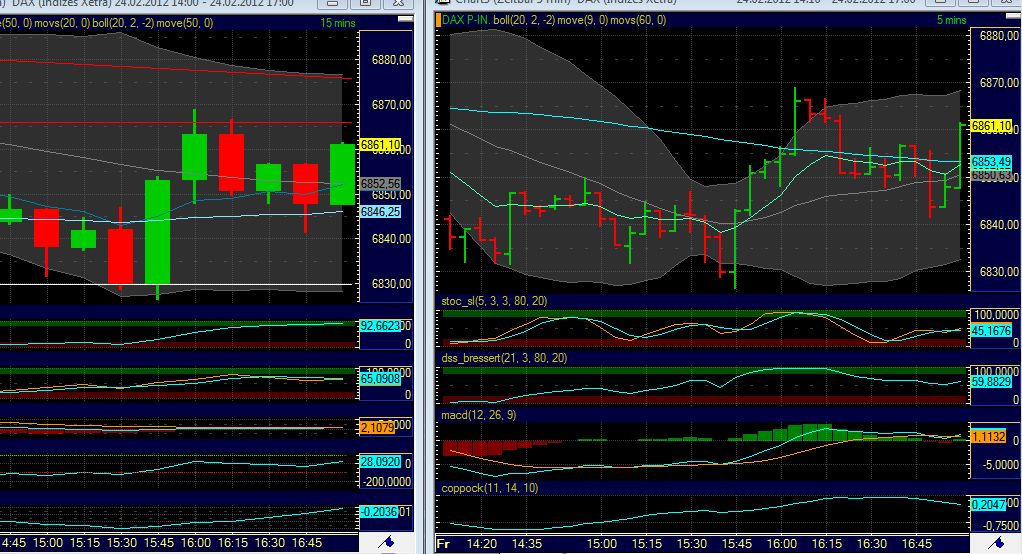Click the cyan 6846,25 value tag

(381, 212)
